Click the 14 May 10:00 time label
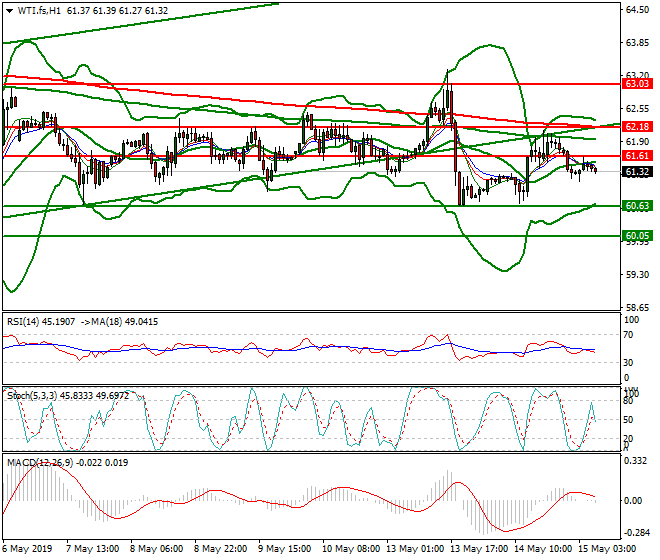Image resolution: width=660 pixels, height=560 pixels. coord(543,549)
